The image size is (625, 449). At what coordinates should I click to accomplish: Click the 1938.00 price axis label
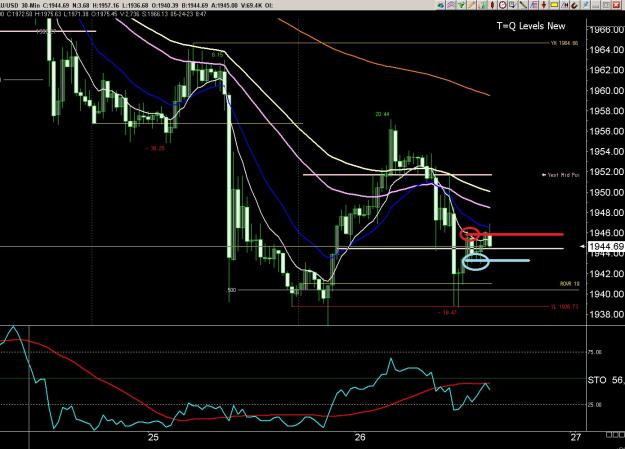607,314
